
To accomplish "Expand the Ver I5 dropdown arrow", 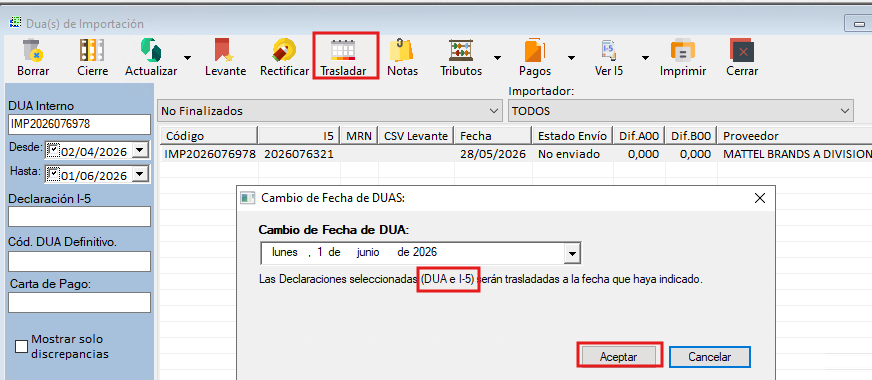I will [x=645, y=57].
